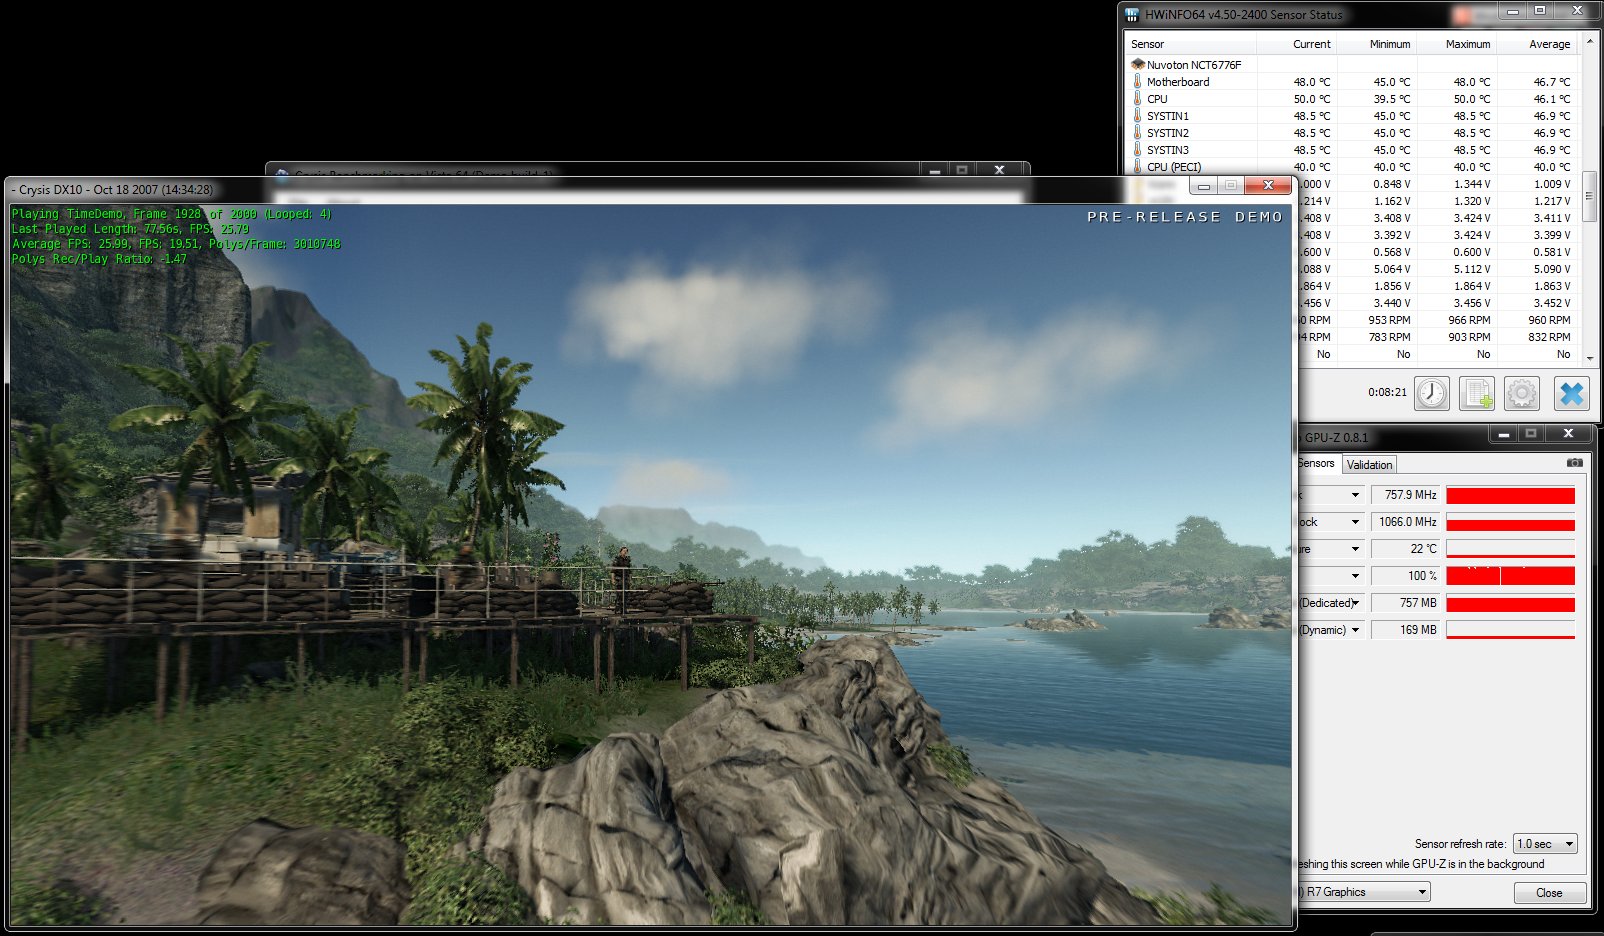Click the Close button in GPU-Z
The image size is (1604, 936).
(x=1549, y=893)
